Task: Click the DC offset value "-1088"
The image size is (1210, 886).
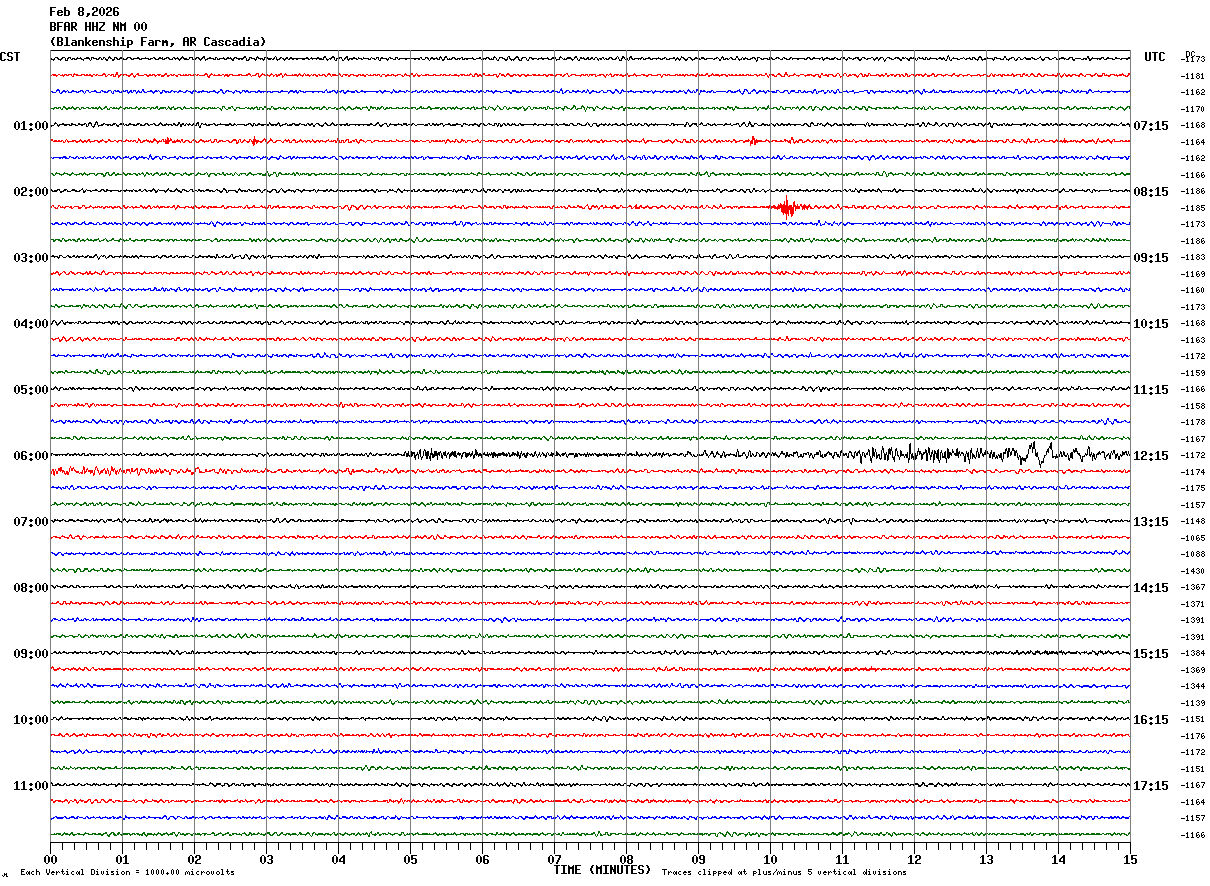Action: tap(1193, 554)
